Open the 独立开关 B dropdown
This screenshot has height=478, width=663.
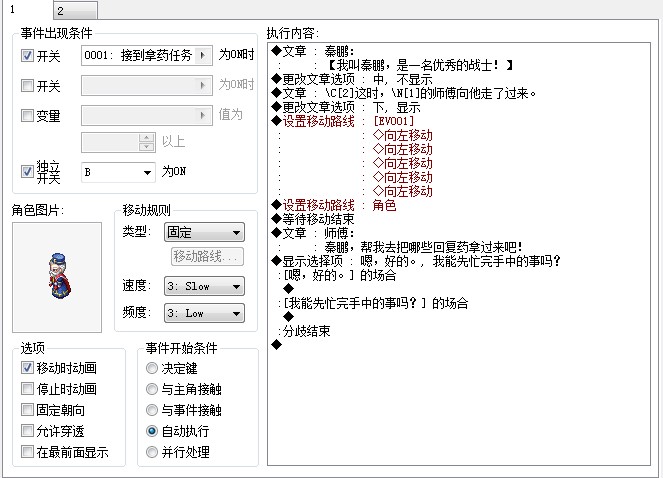point(118,172)
